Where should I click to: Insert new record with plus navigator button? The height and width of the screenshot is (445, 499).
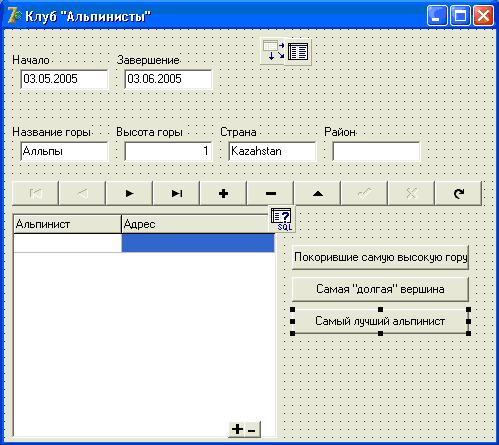tap(223, 193)
